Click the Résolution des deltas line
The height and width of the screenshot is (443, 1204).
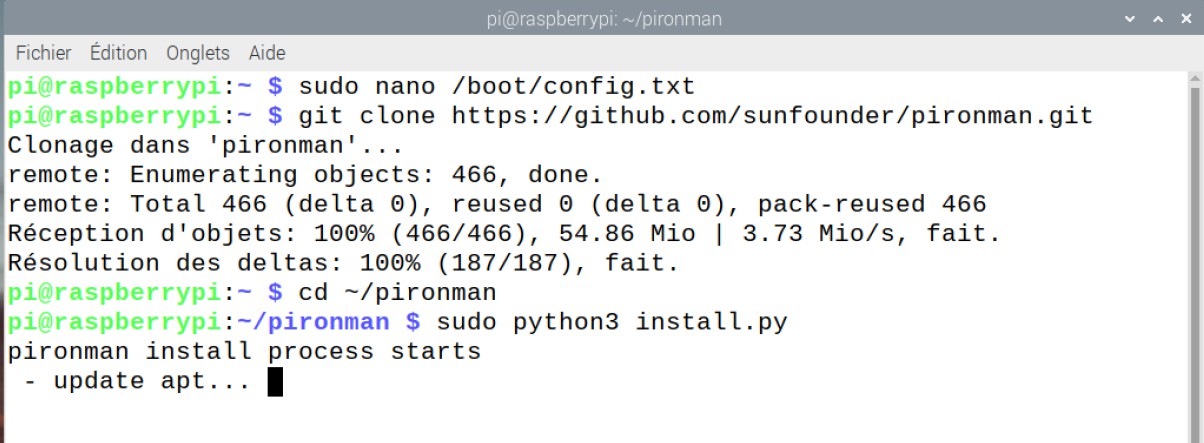point(343,264)
